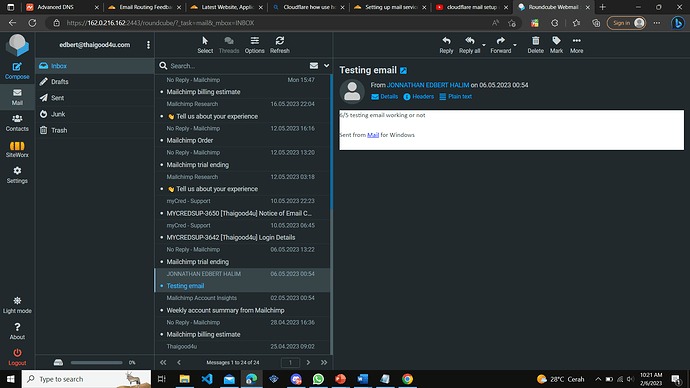
Task: Open a new browser tab
Action: pos(602,7)
